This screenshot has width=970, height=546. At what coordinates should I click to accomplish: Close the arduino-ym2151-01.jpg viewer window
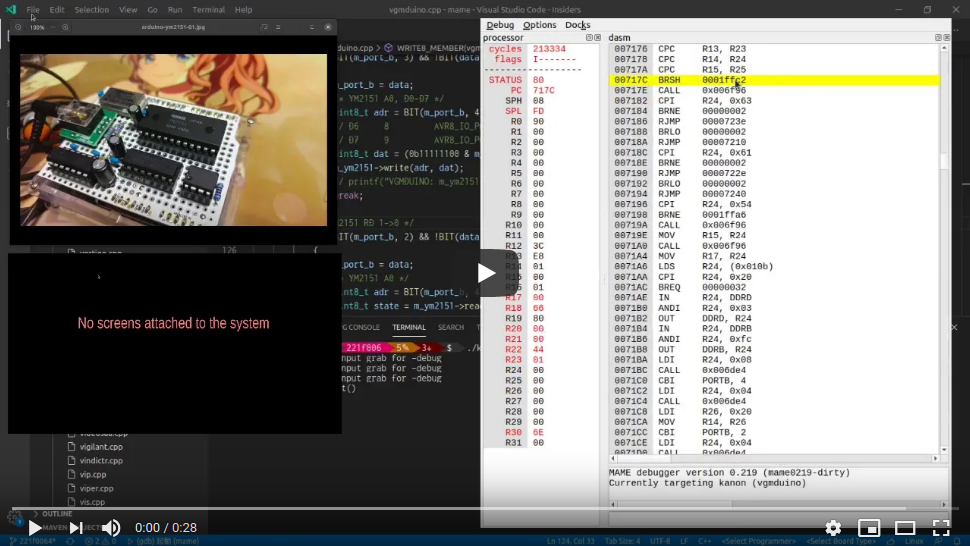point(328,27)
